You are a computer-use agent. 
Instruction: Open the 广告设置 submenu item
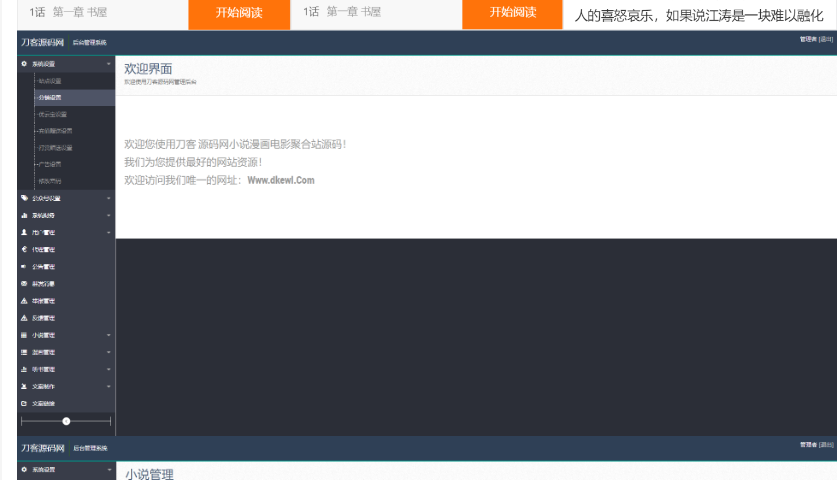click(x=50, y=164)
